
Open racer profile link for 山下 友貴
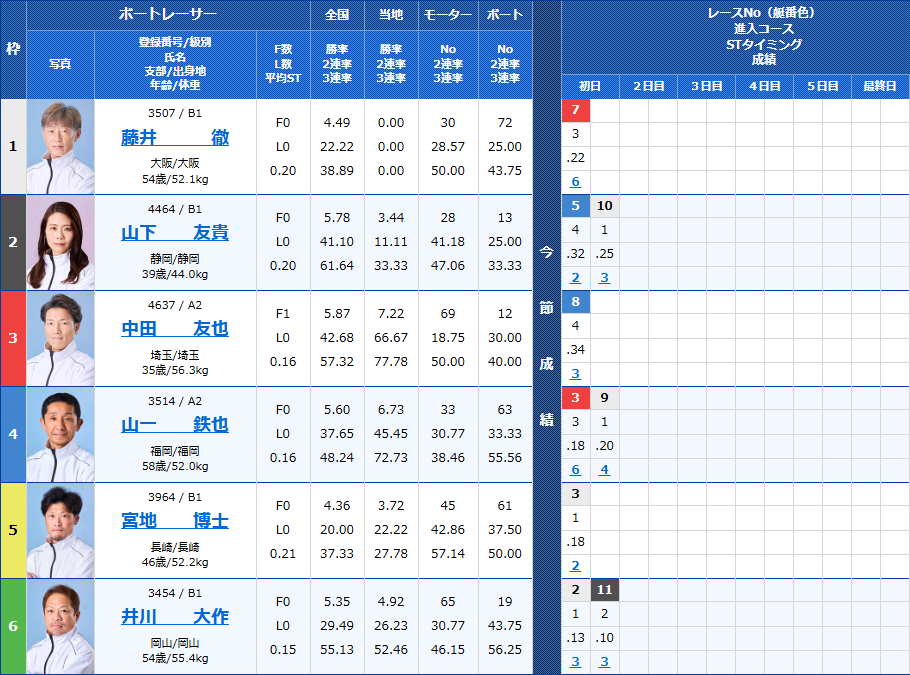click(176, 232)
